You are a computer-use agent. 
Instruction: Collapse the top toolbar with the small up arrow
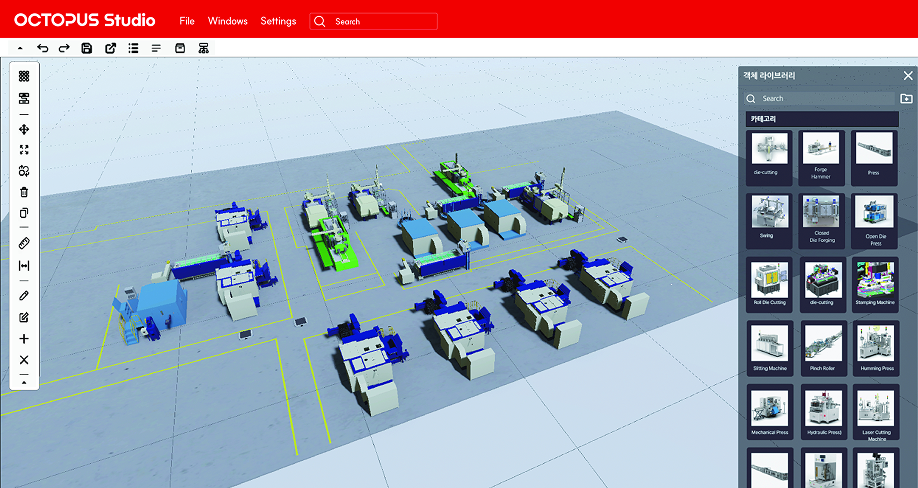[20, 49]
